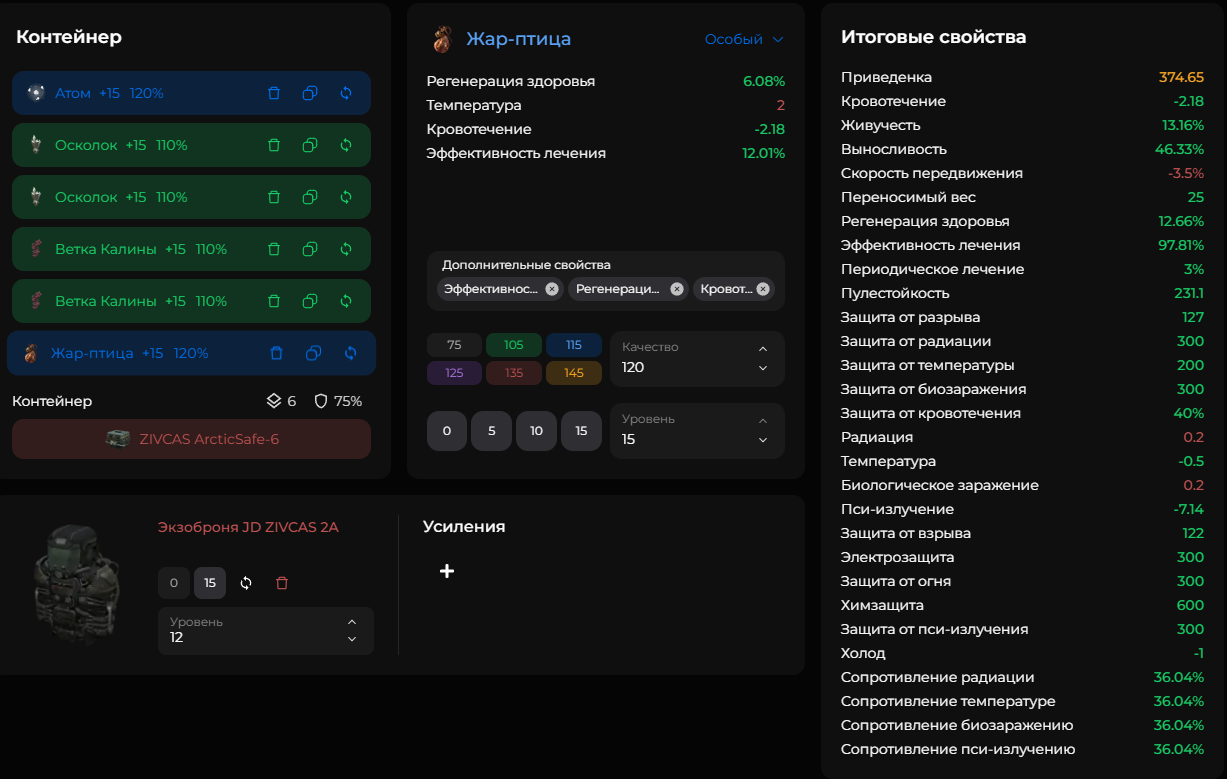The height and width of the screenshot is (779, 1227).
Task: Select the orange 145 quality preset
Action: coord(574,373)
